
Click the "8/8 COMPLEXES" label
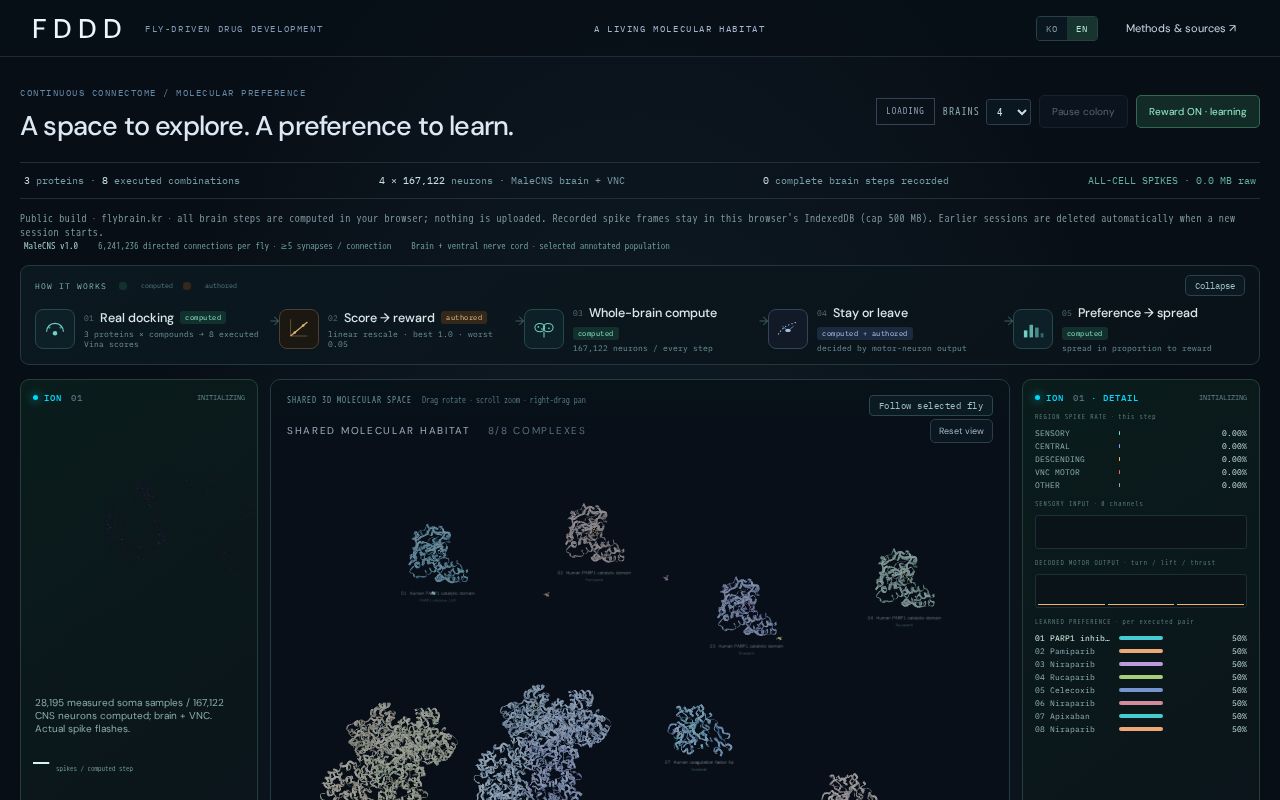pos(537,431)
